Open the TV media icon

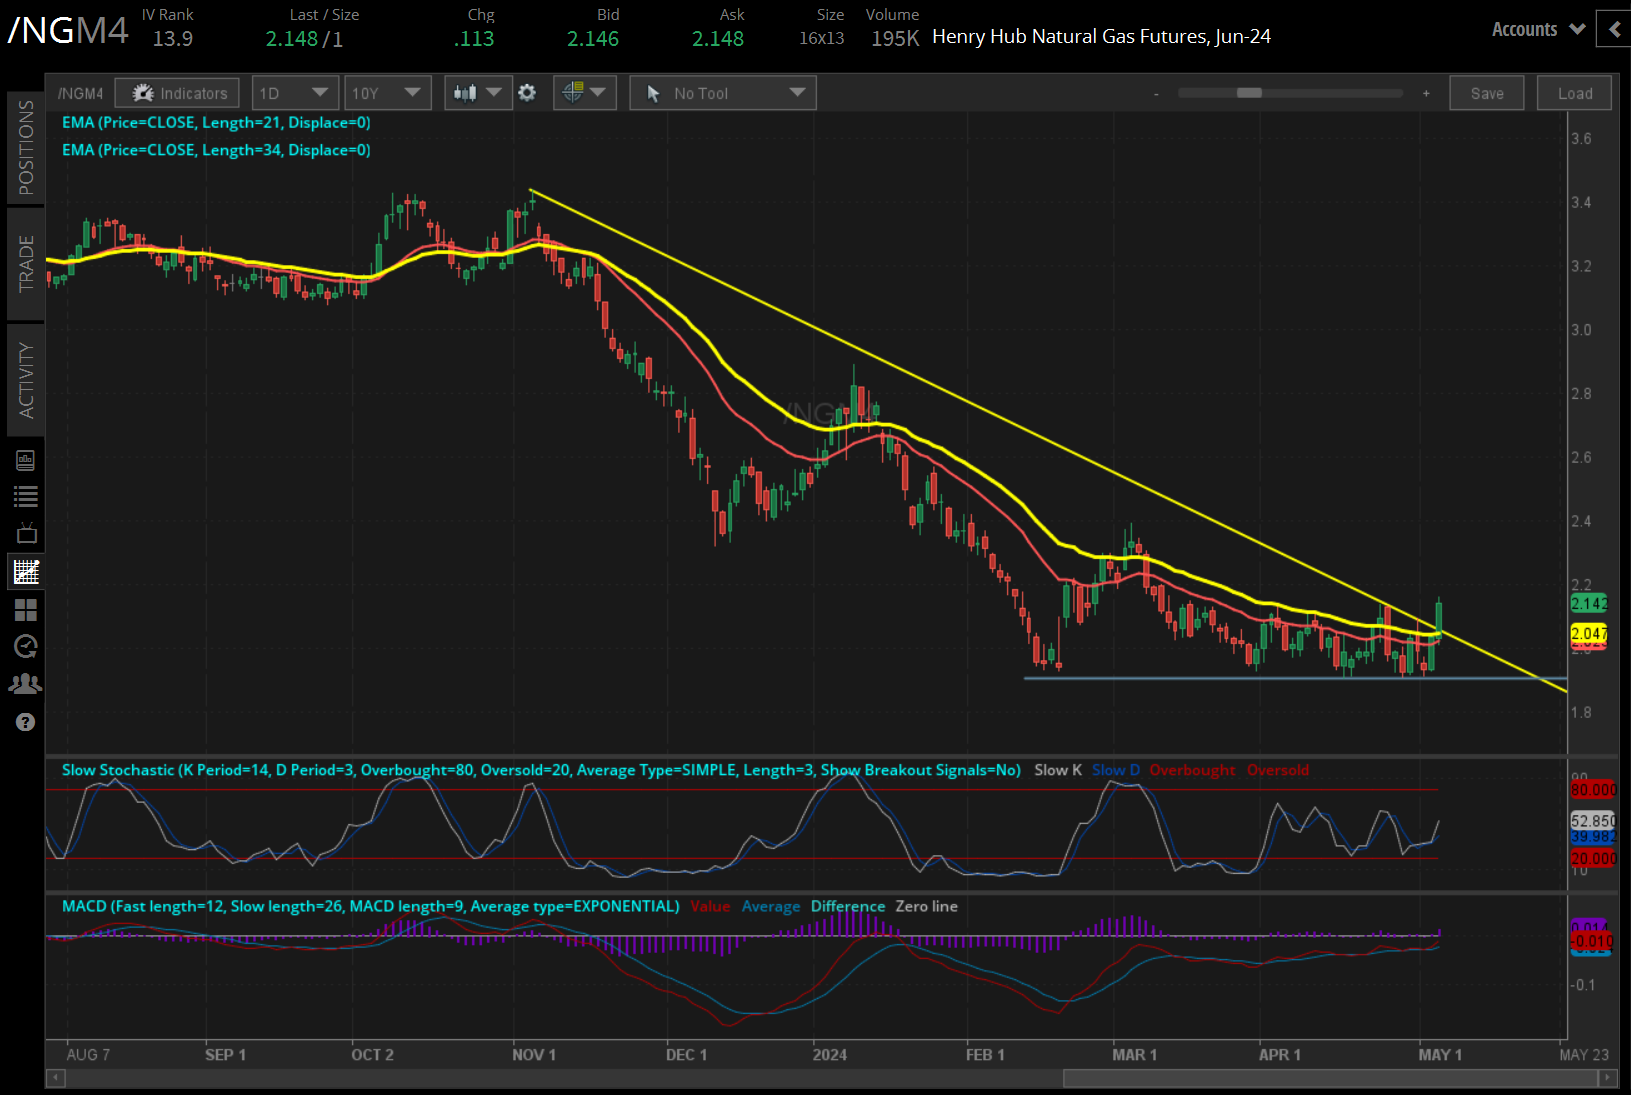coord(26,533)
